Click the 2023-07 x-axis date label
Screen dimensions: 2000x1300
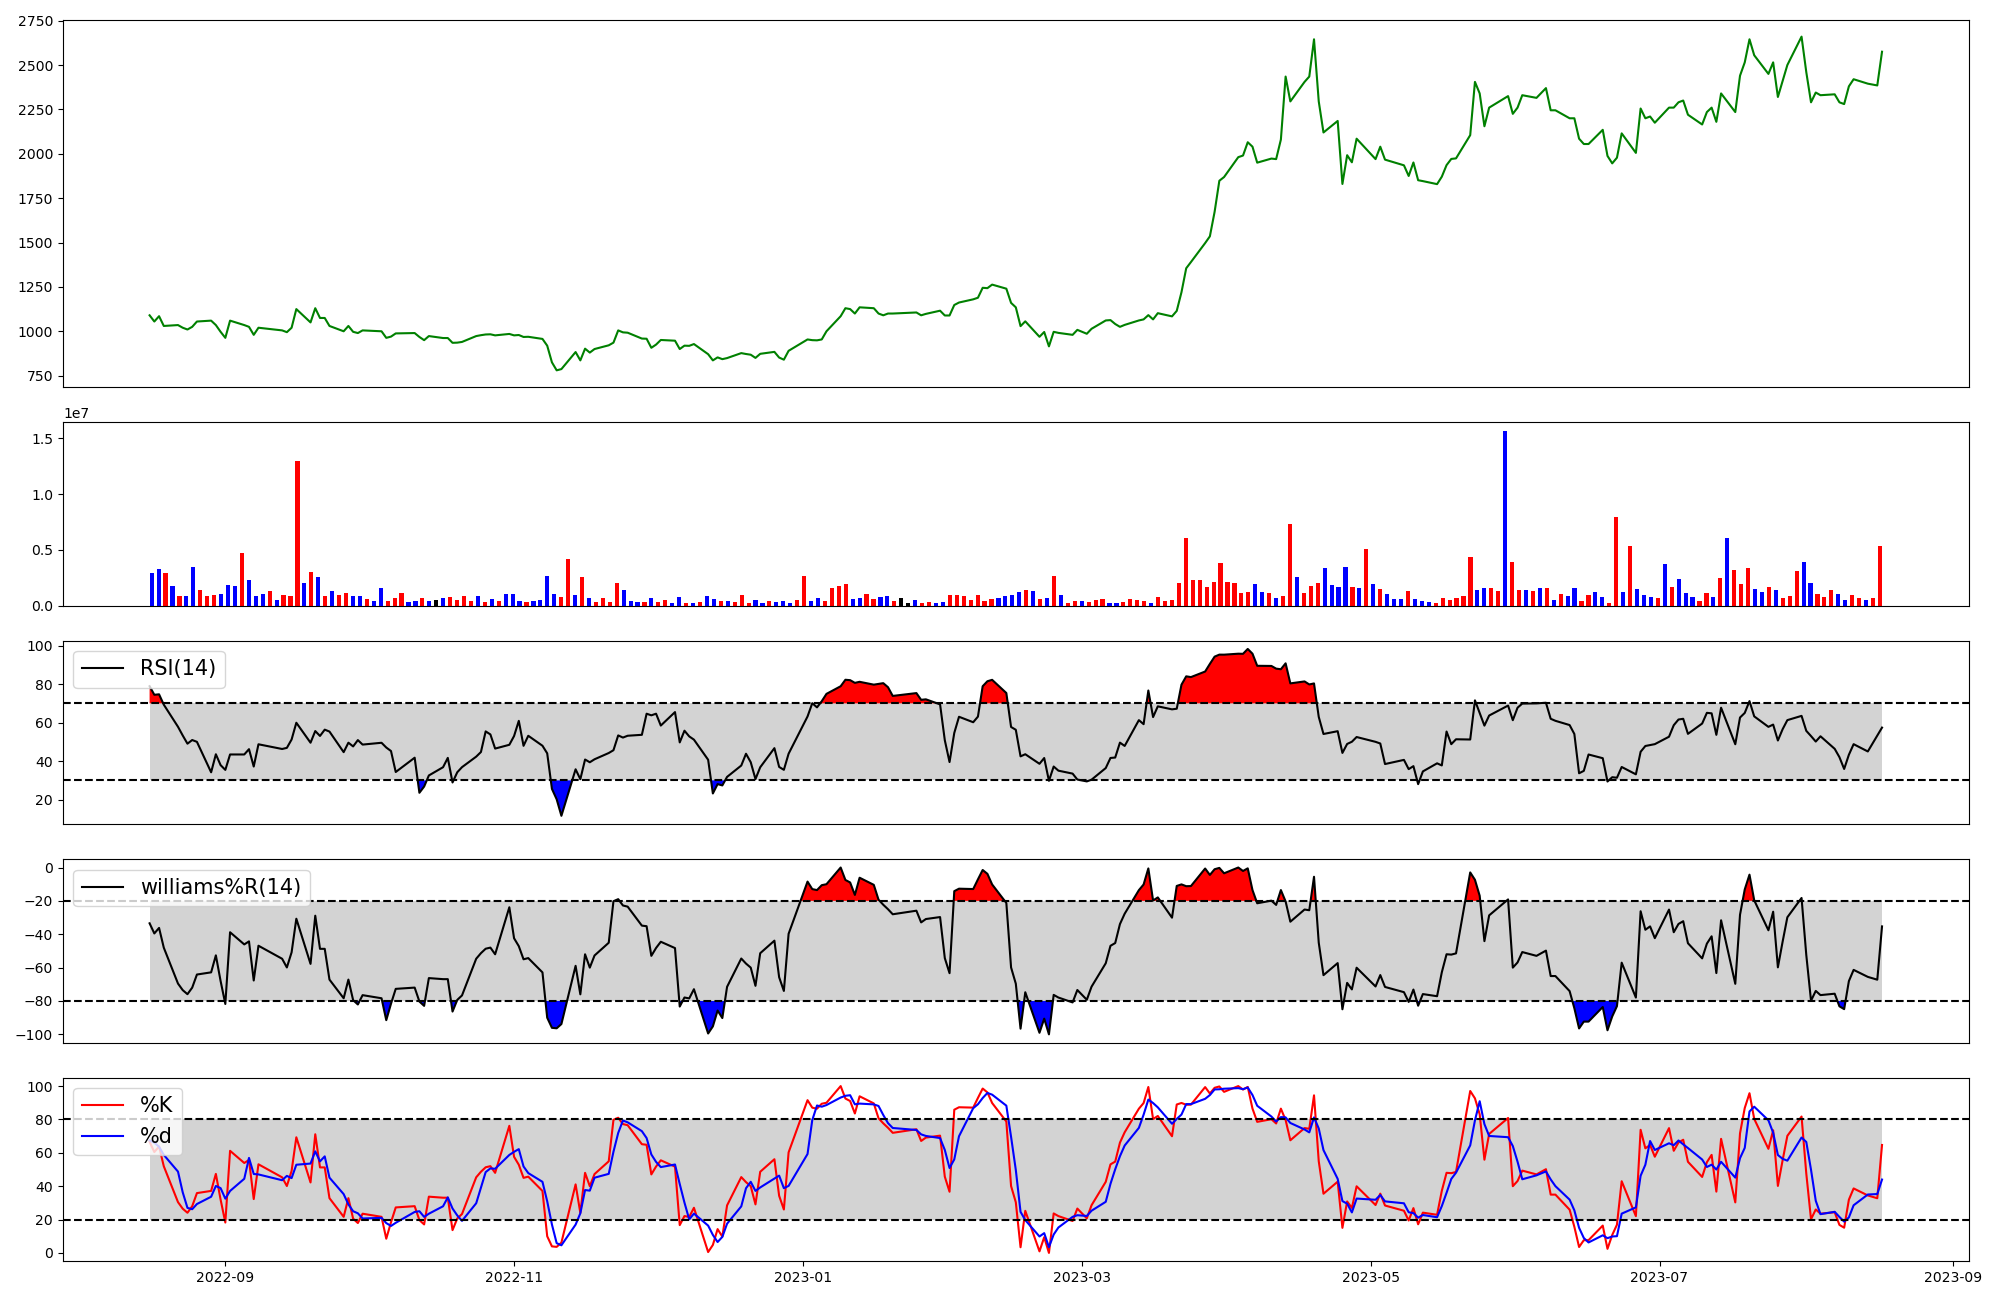1659,1277
